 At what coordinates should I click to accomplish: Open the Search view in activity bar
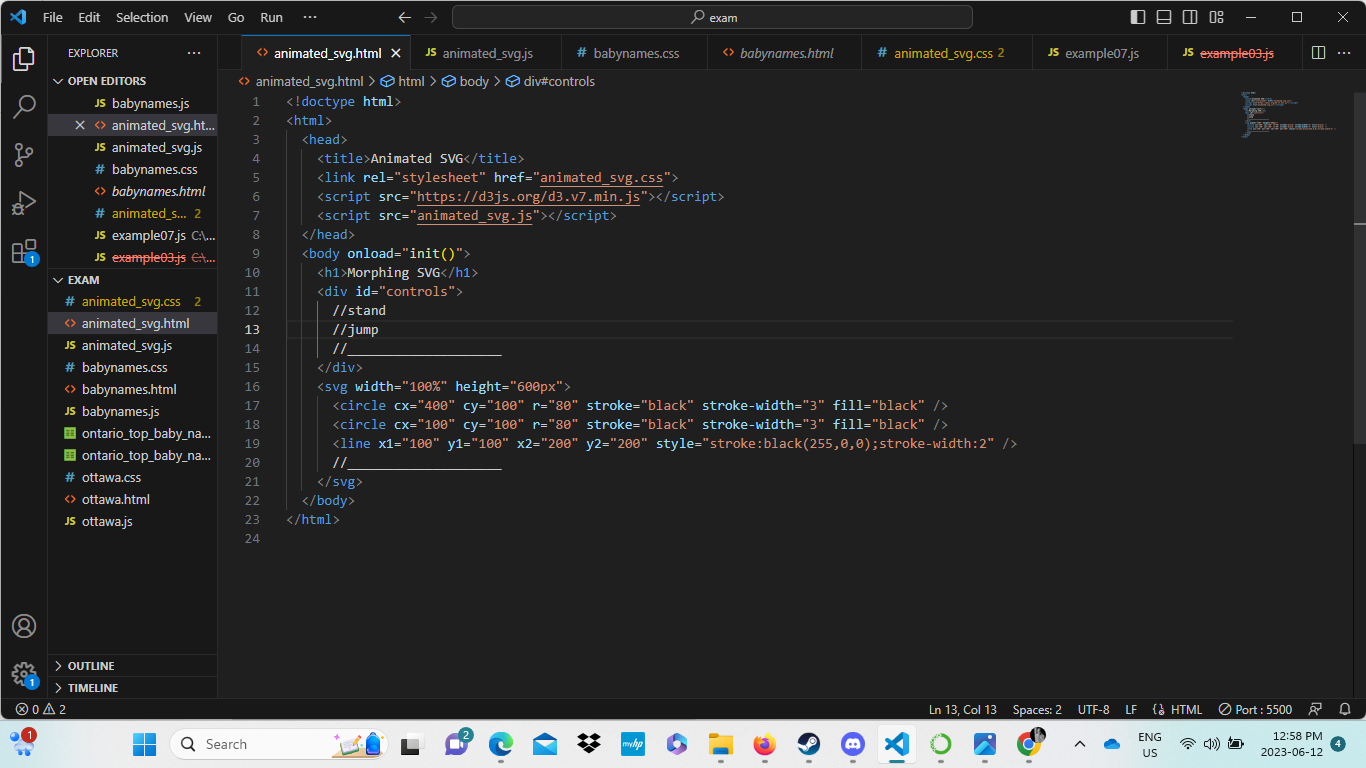tap(24, 106)
